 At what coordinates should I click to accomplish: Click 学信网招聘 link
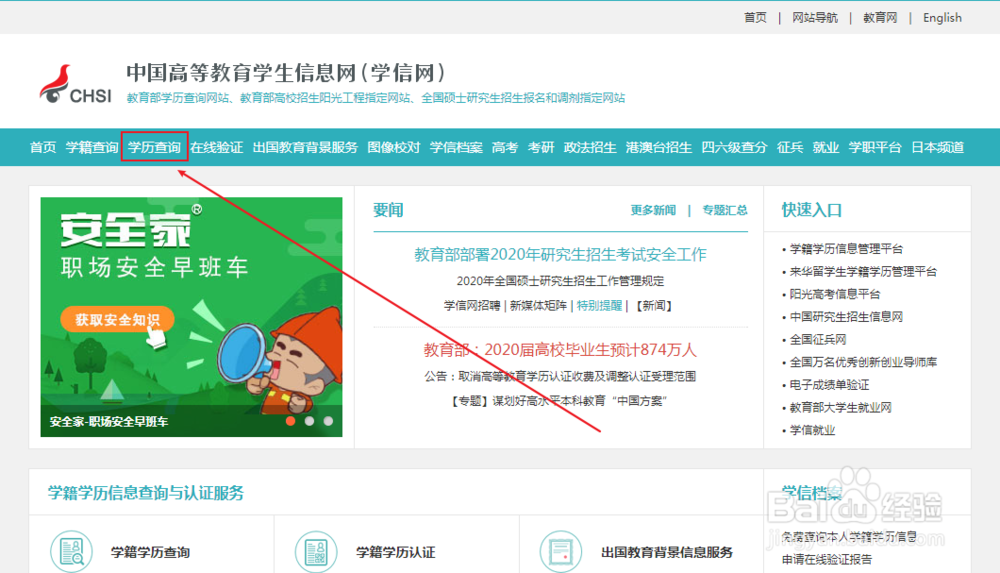(x=472, y=306)
